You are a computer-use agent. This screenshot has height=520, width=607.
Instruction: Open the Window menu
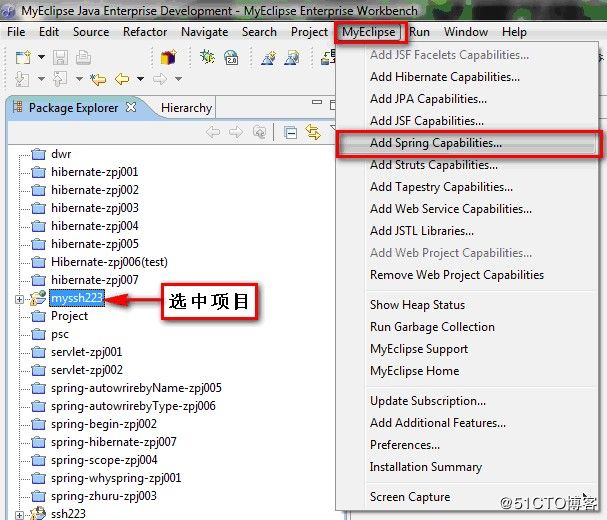point(466,32)
